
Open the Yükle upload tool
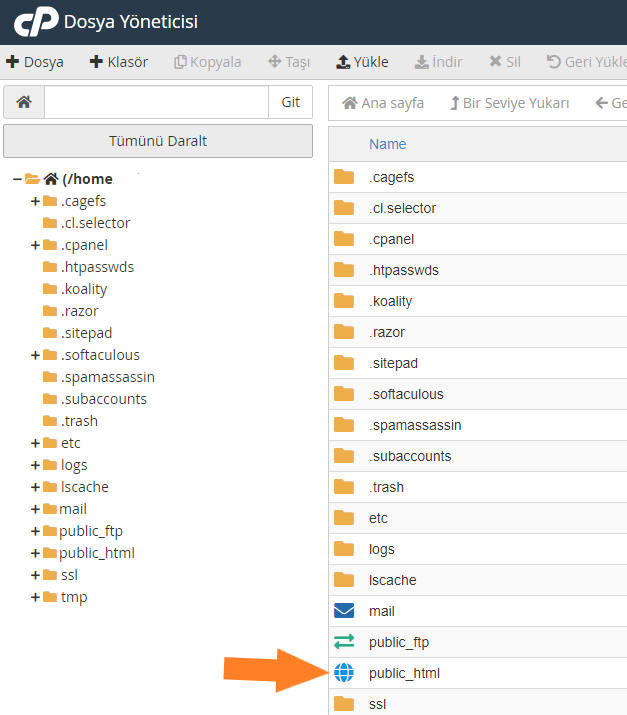pos(362,62)
